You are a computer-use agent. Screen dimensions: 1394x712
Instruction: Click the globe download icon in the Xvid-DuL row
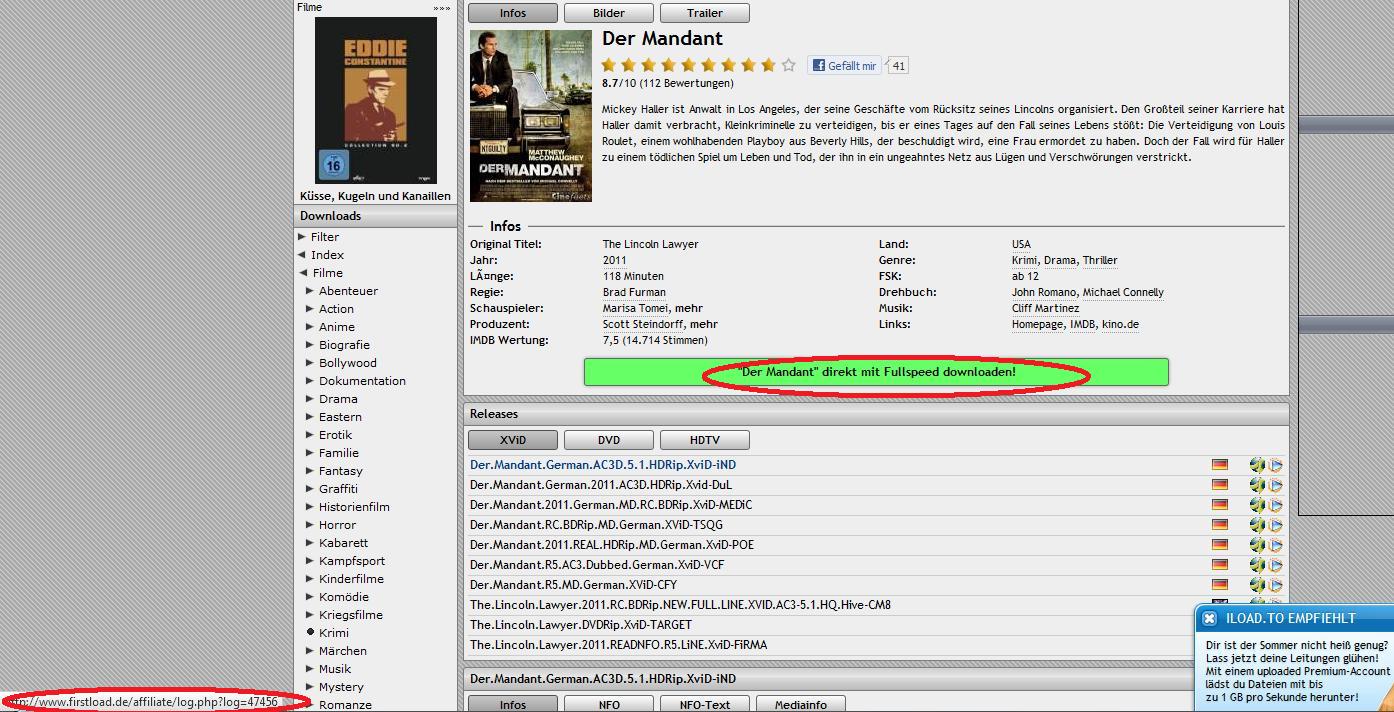click(1257, 485)
